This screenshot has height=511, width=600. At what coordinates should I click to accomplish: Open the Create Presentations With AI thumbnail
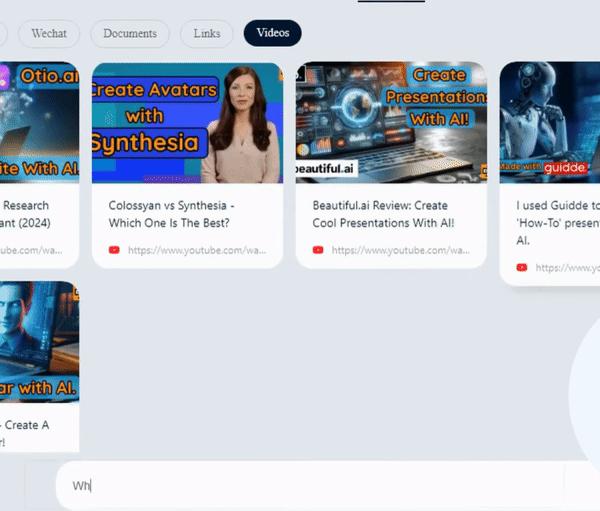(391, 122)
